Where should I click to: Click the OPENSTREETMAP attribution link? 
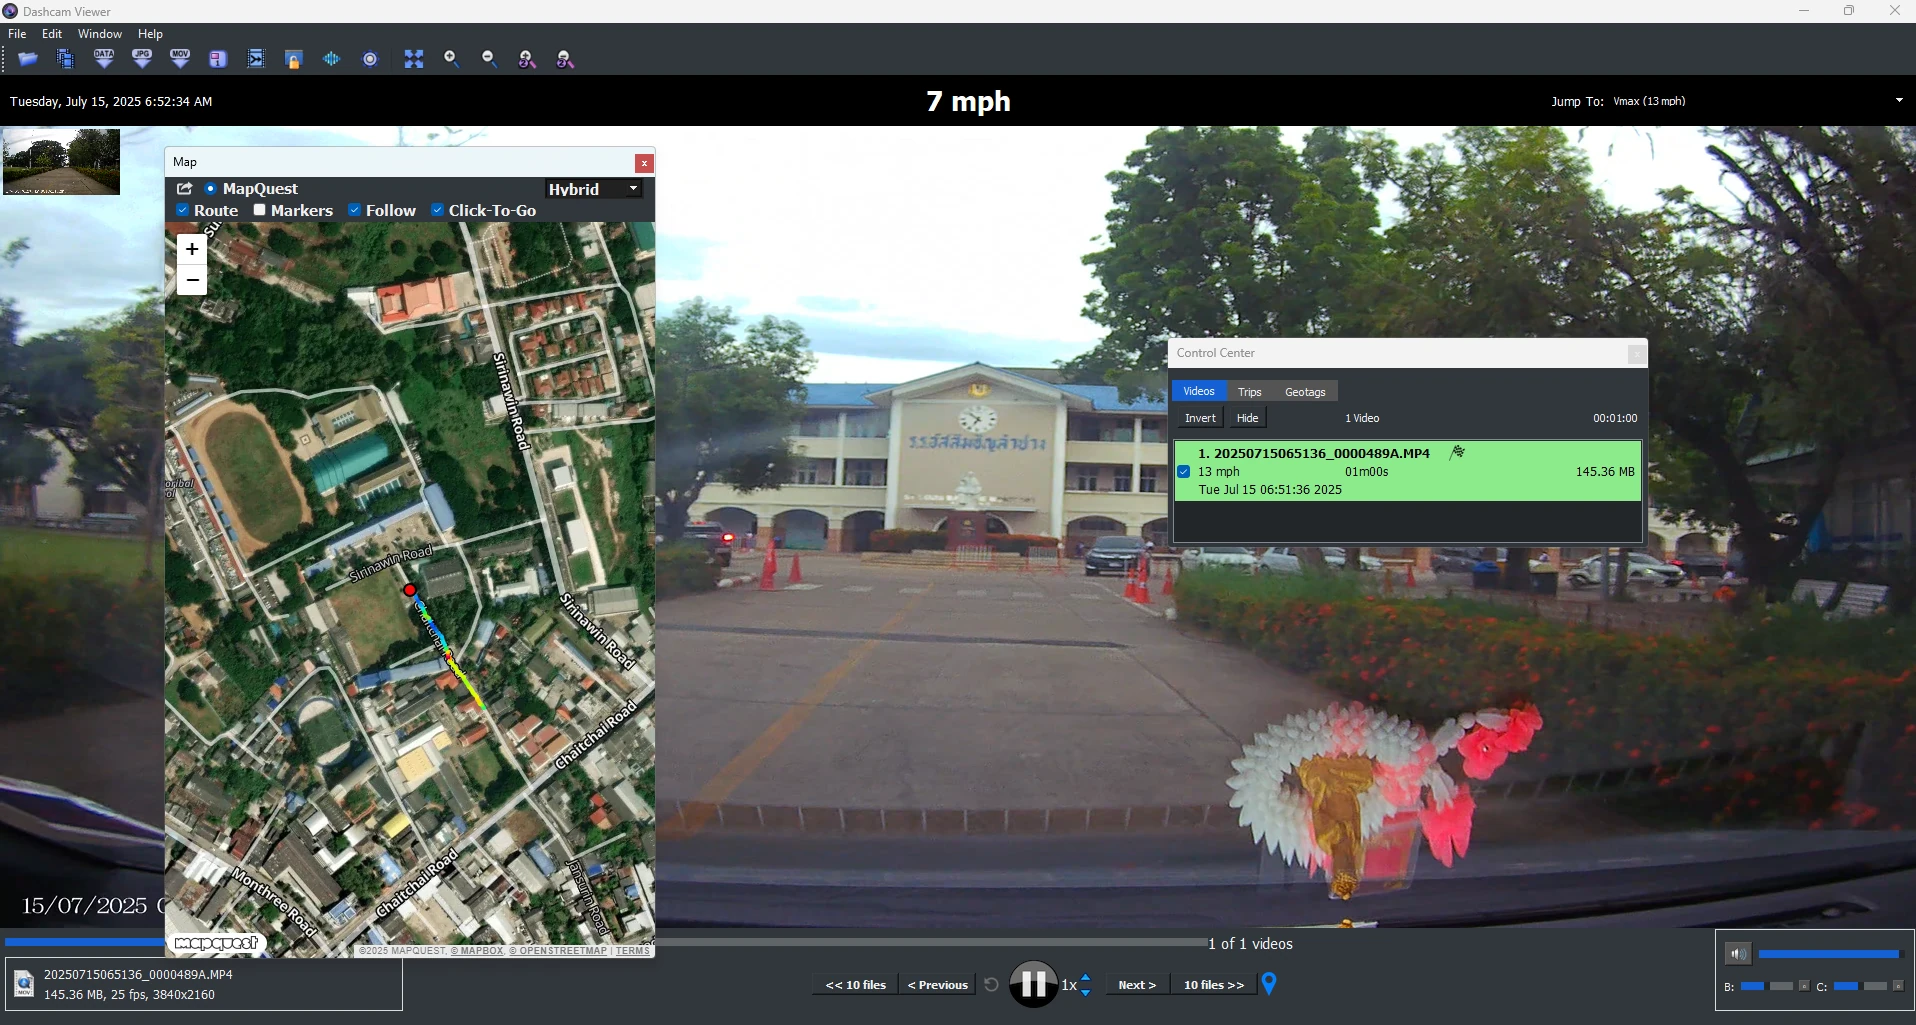coord(558,950)
